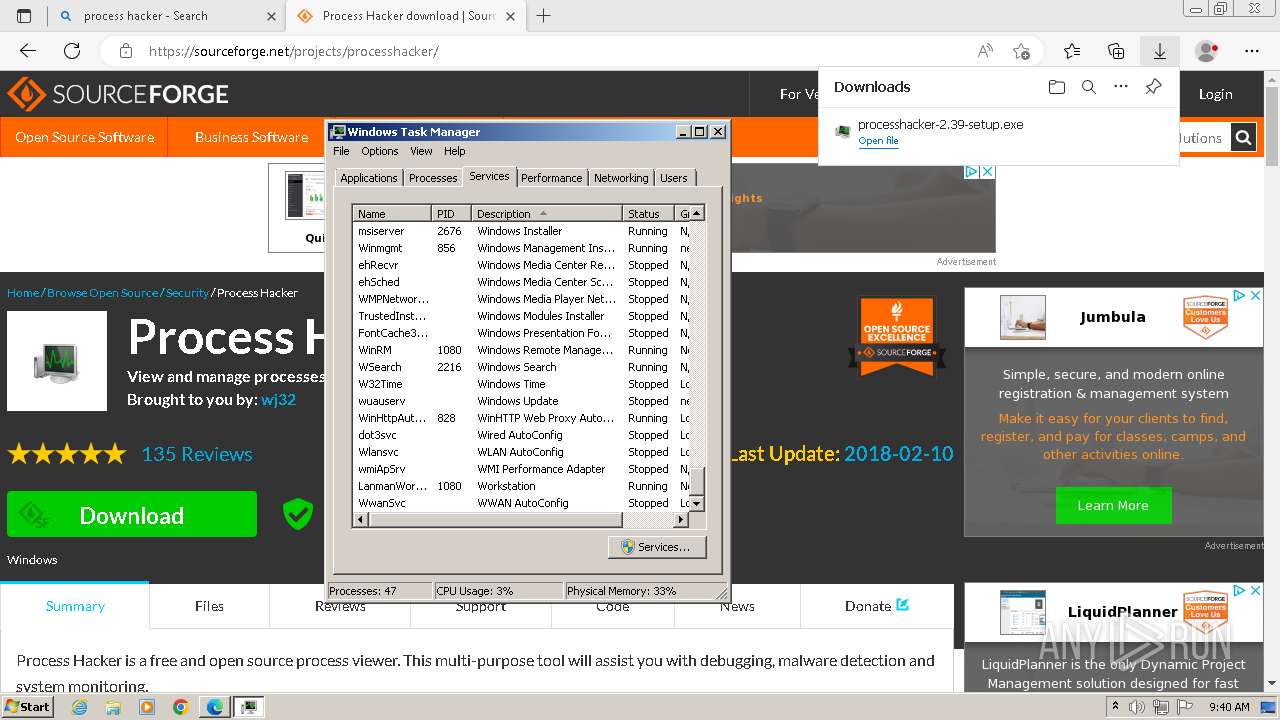
Task: Select the wuauserv service row
Action: 522,401
